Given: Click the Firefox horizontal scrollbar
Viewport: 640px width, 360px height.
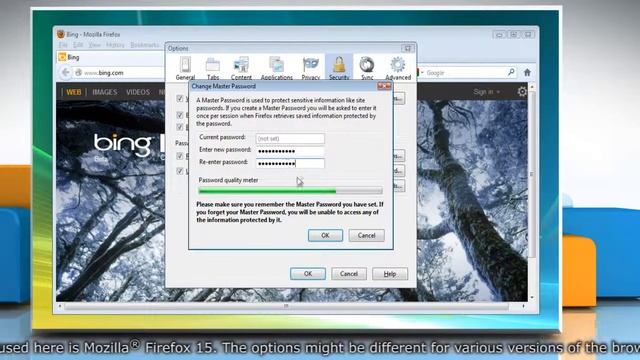Looking at the screenshot, I should [x=286, y=306].
